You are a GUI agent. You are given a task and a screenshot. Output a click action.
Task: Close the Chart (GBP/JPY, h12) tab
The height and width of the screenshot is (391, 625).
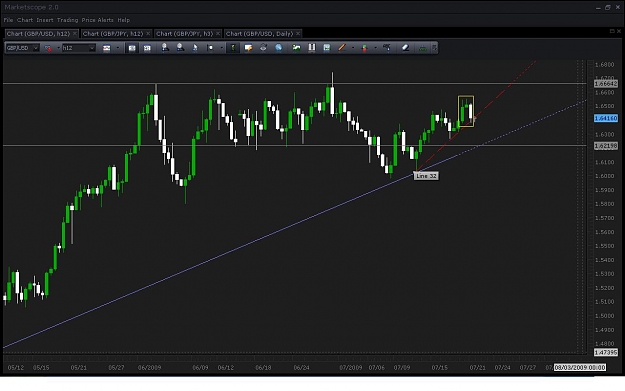(148, 33)
